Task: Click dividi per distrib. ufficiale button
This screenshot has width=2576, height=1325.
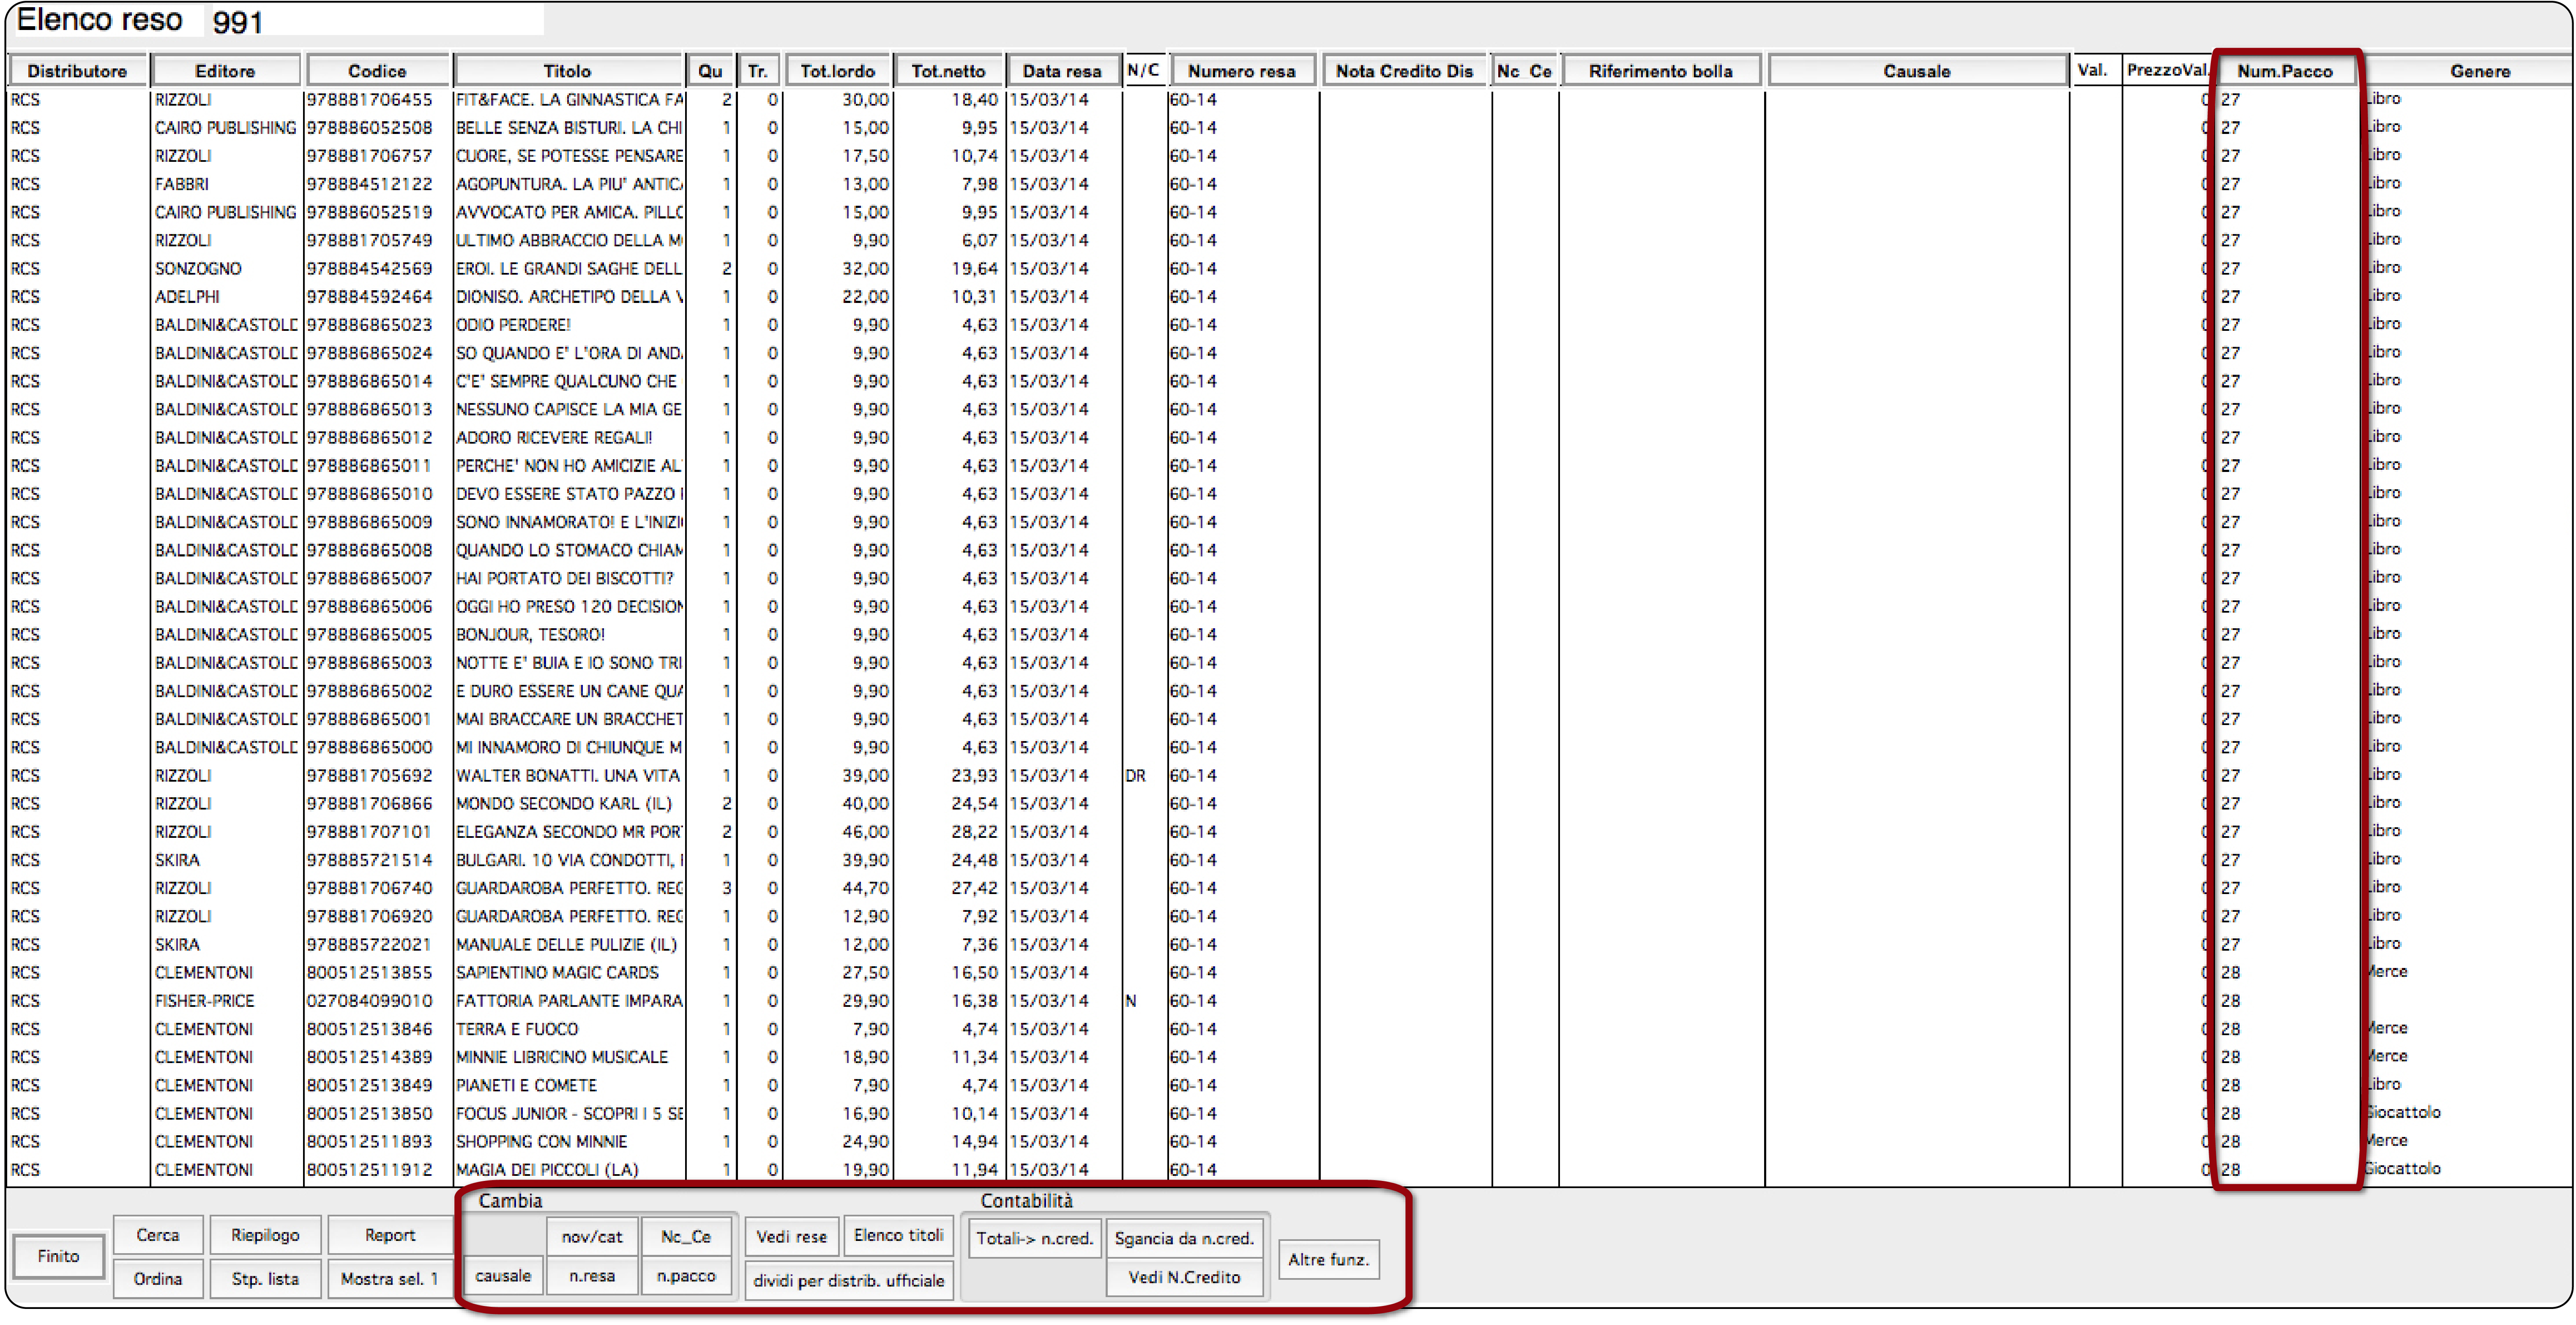Action: (849, 1281)
